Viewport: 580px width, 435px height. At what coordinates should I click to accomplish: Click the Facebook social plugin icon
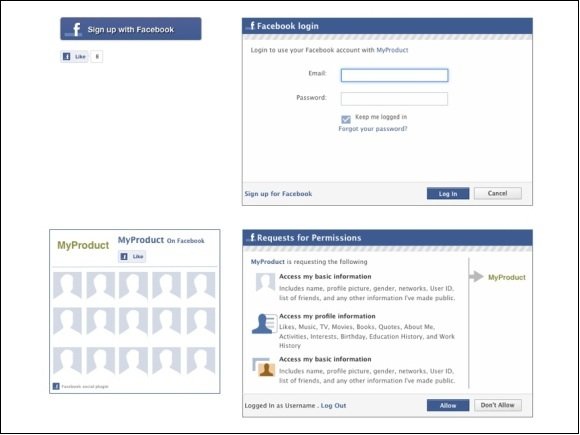click(x=56, y=386)
